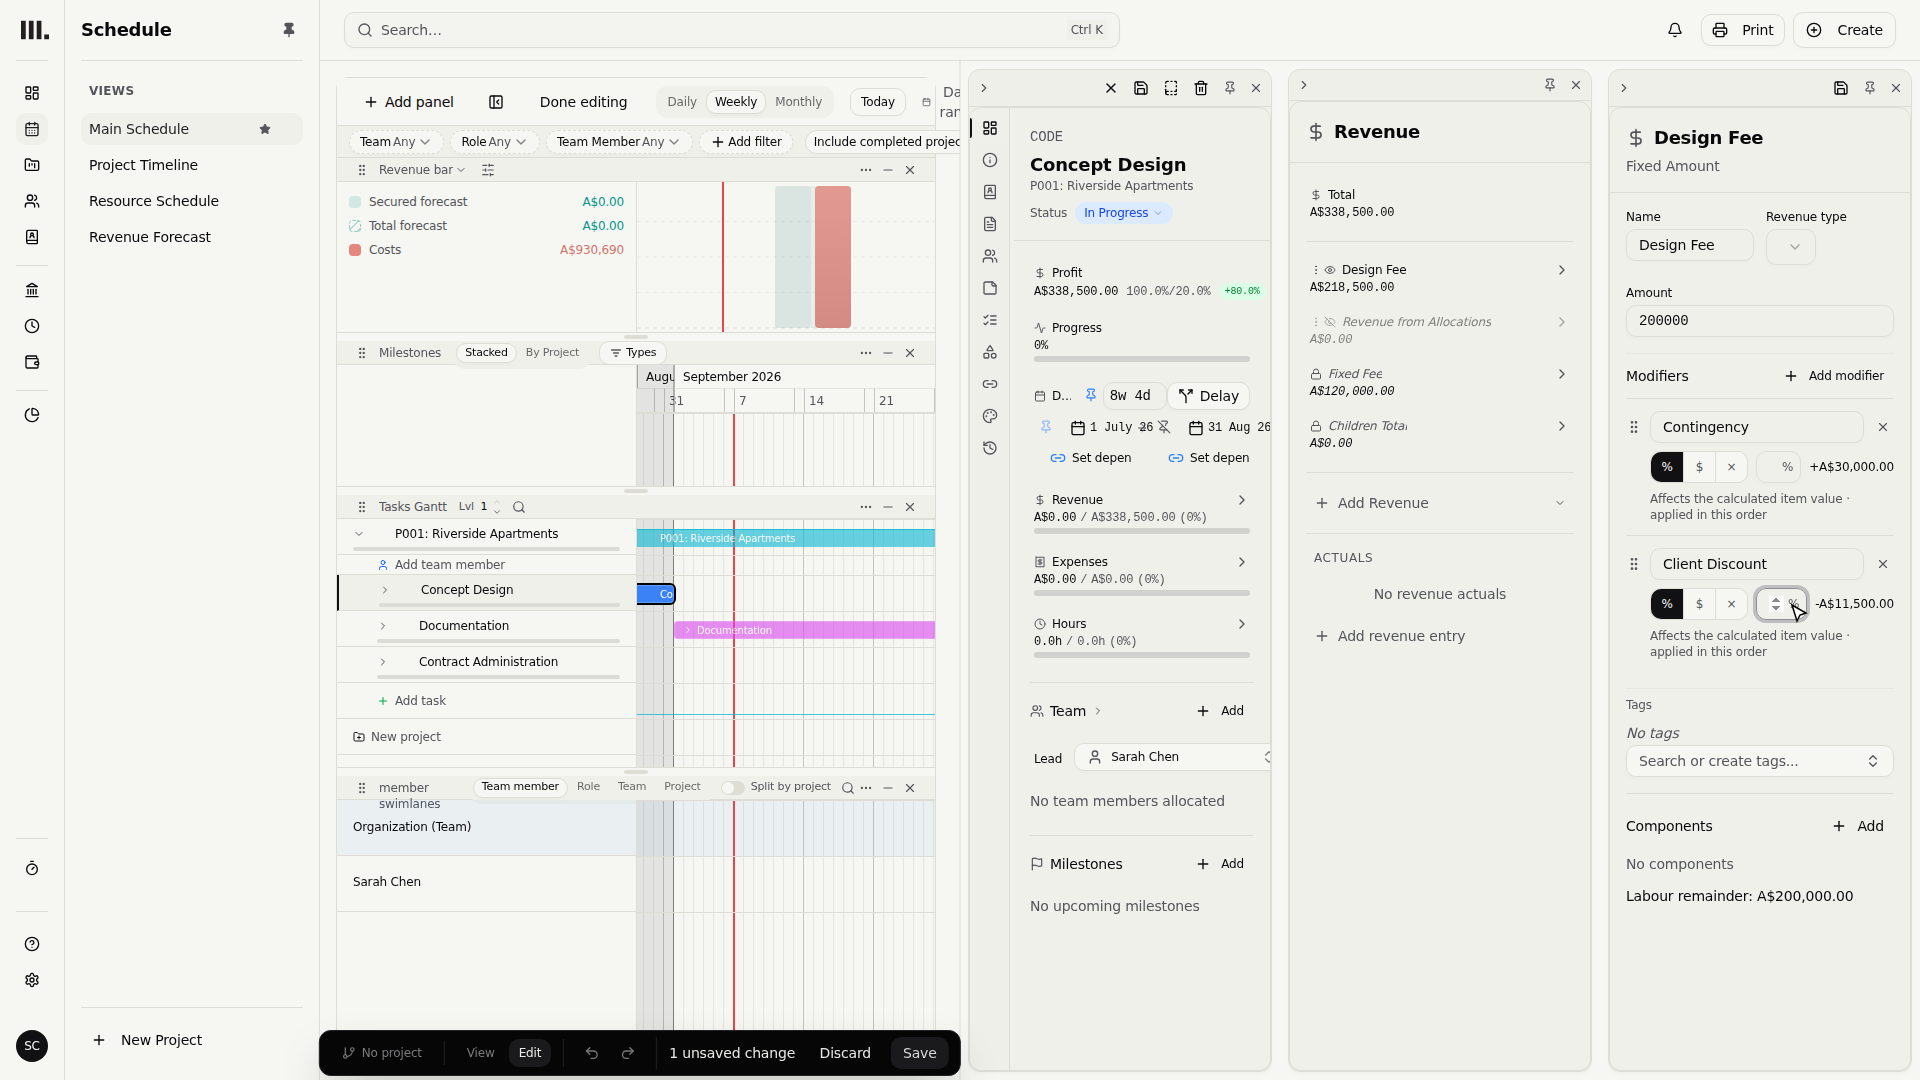This screenshot has height=1080, width=1920.
Task: Undo last change in bottom bar
Action: 592,1053
